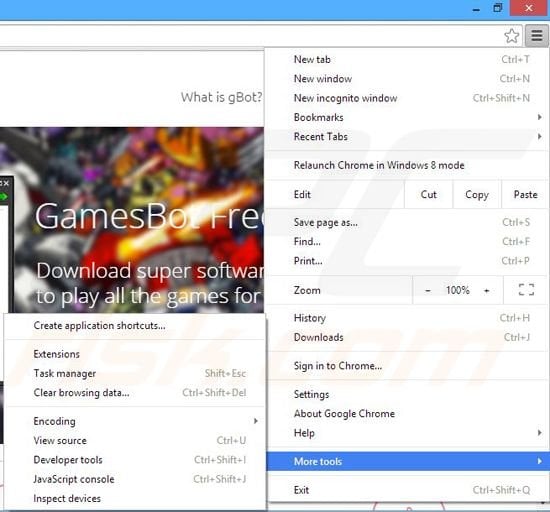Select Find... from the menu
Image resolution: width=550 pixels, height=512 pixels.
(407, 241)
